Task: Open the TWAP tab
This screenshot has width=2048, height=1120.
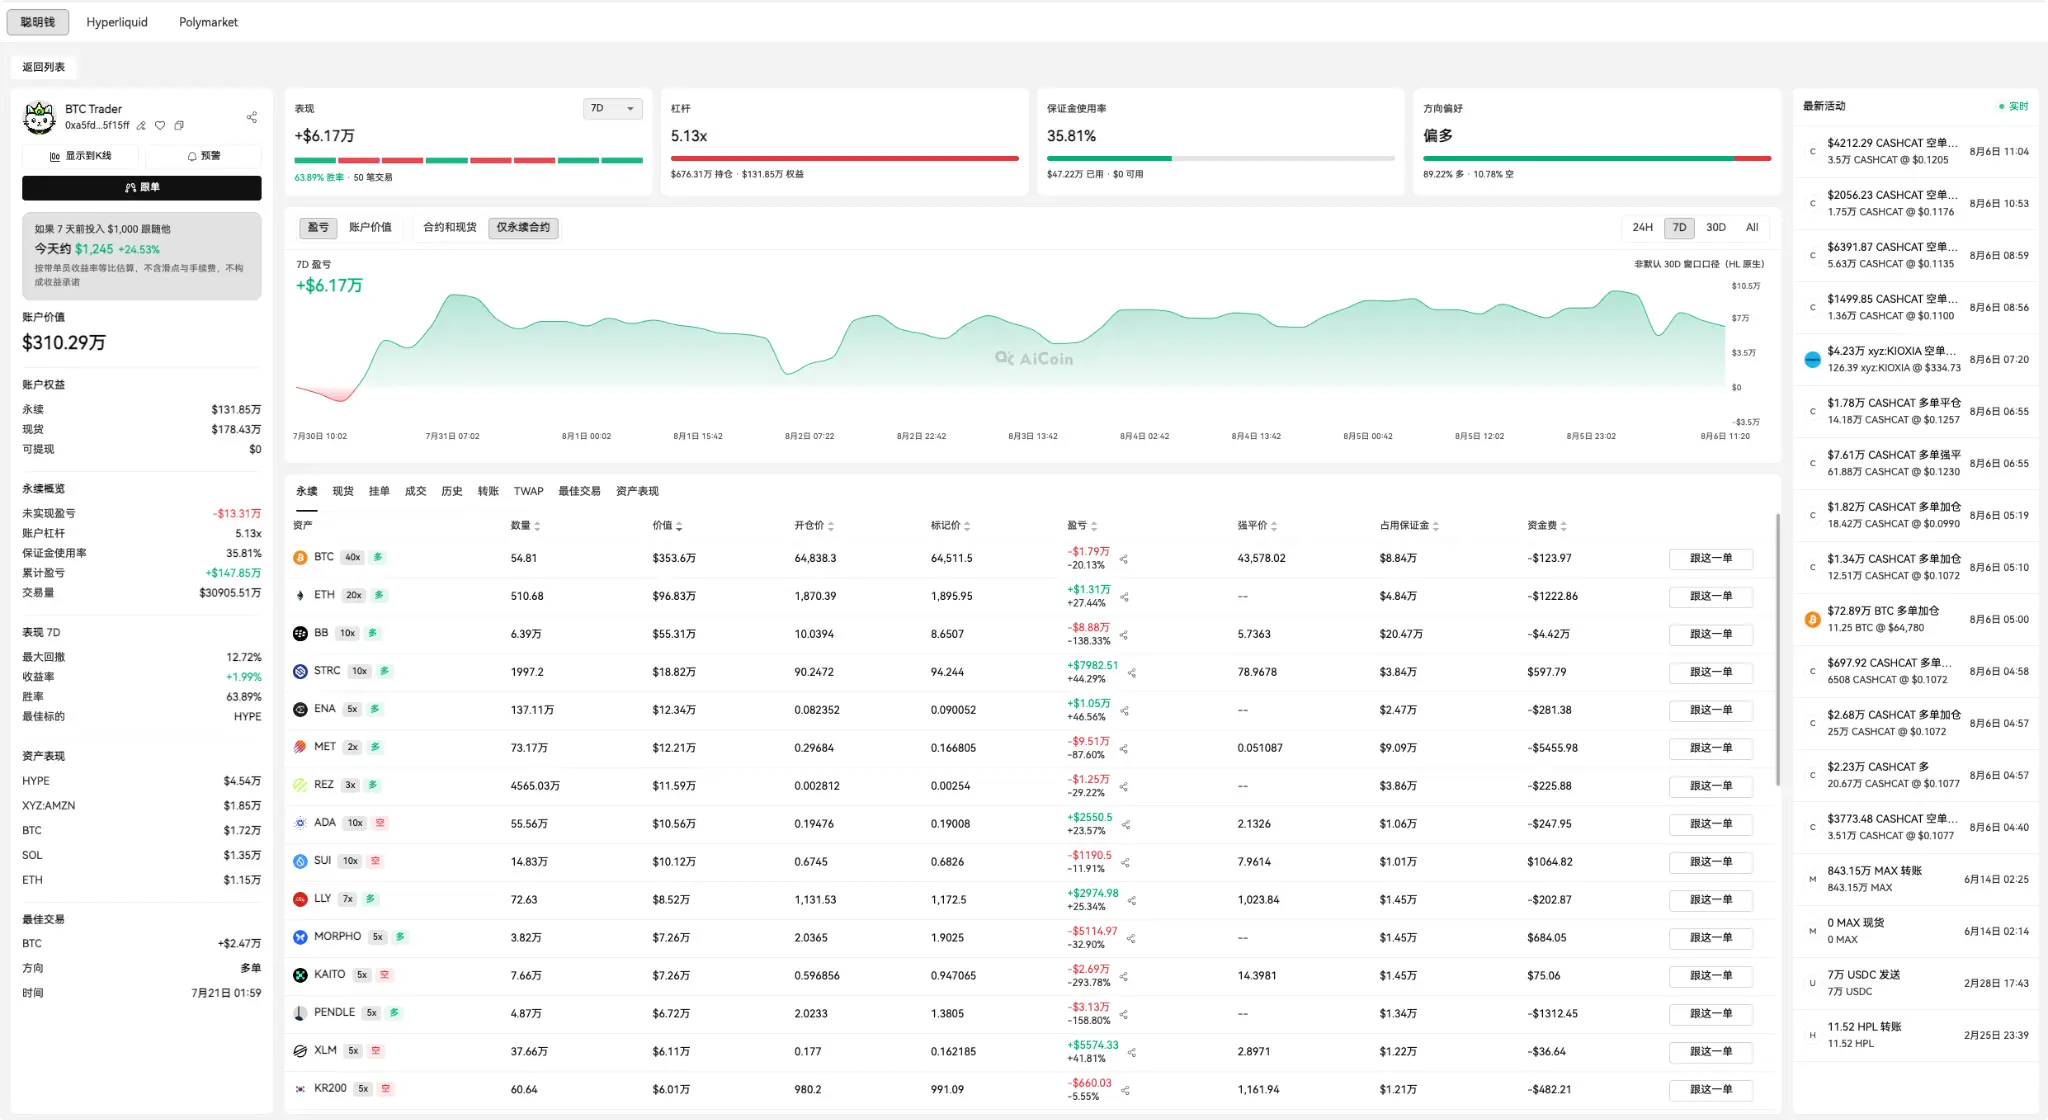Action: click(528, 492)
